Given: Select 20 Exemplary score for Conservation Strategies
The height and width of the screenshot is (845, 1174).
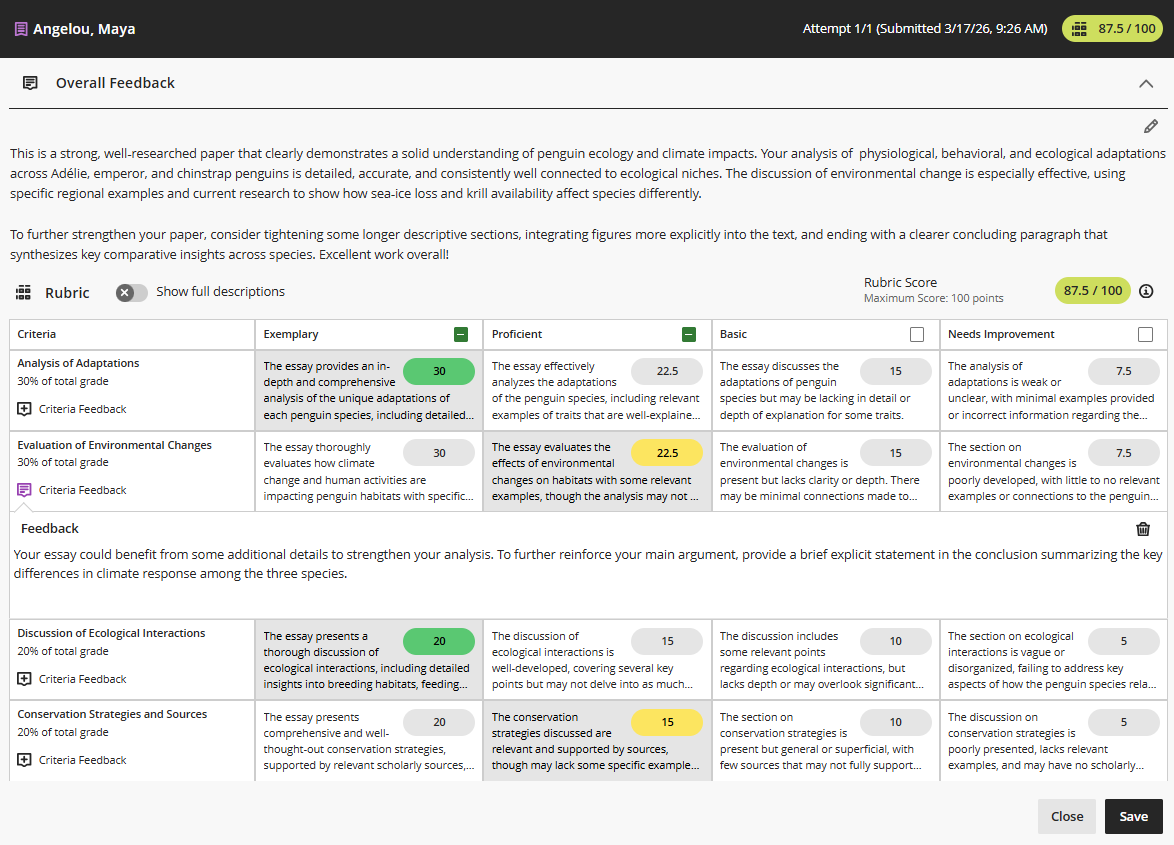Looking at the screenshot, I should (x=439, y=722).
